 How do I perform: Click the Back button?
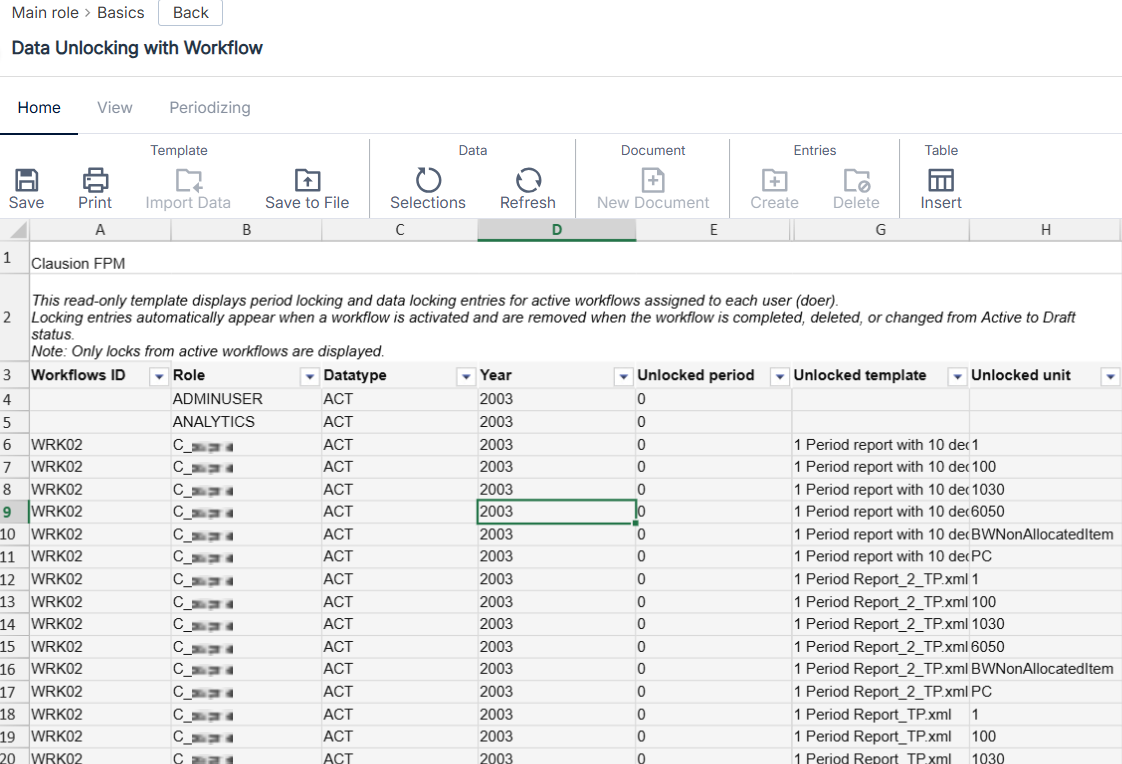point(190,13)
